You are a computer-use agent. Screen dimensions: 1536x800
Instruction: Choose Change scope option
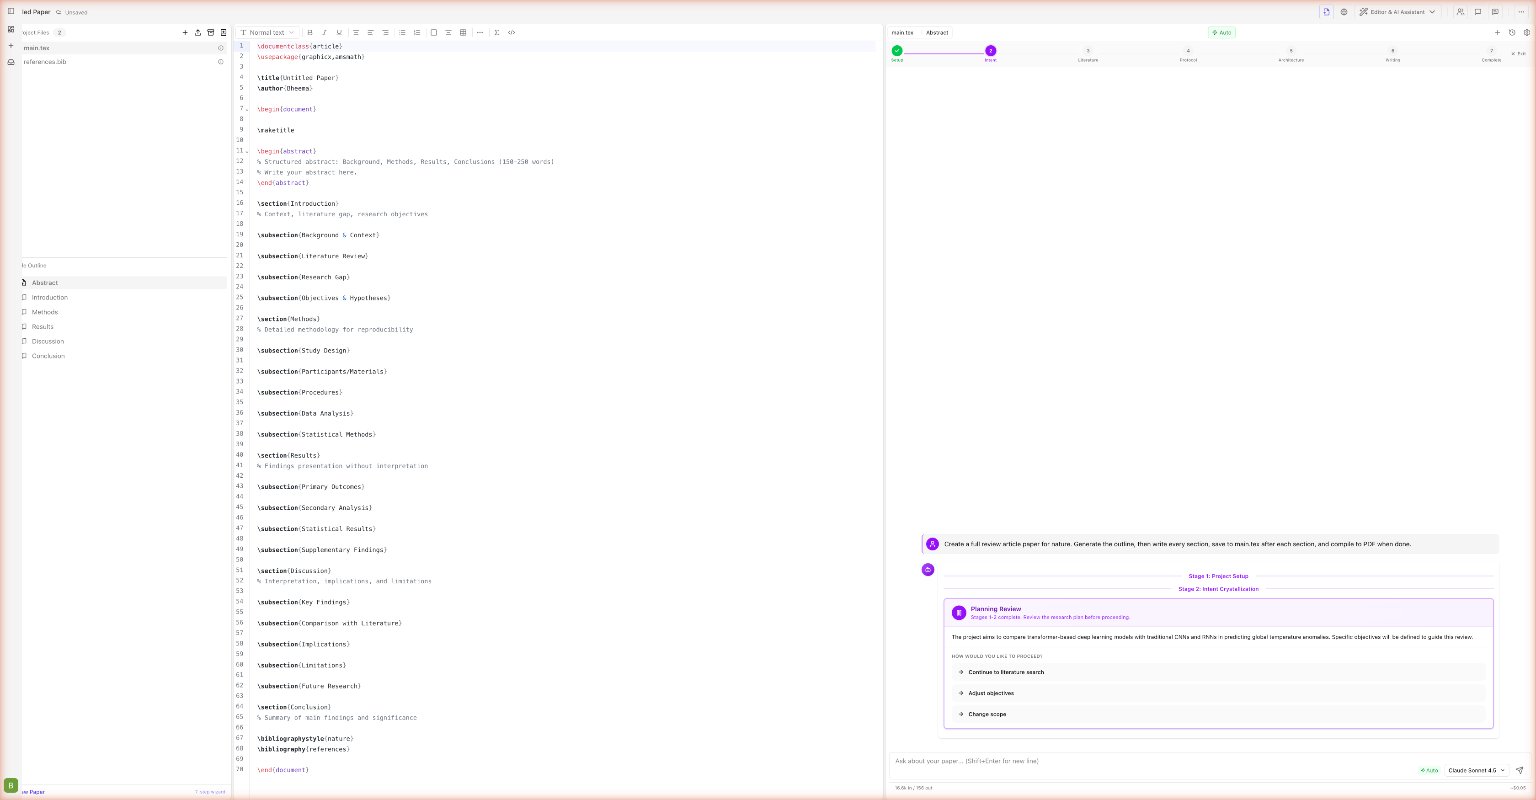tap(1218, 714)
